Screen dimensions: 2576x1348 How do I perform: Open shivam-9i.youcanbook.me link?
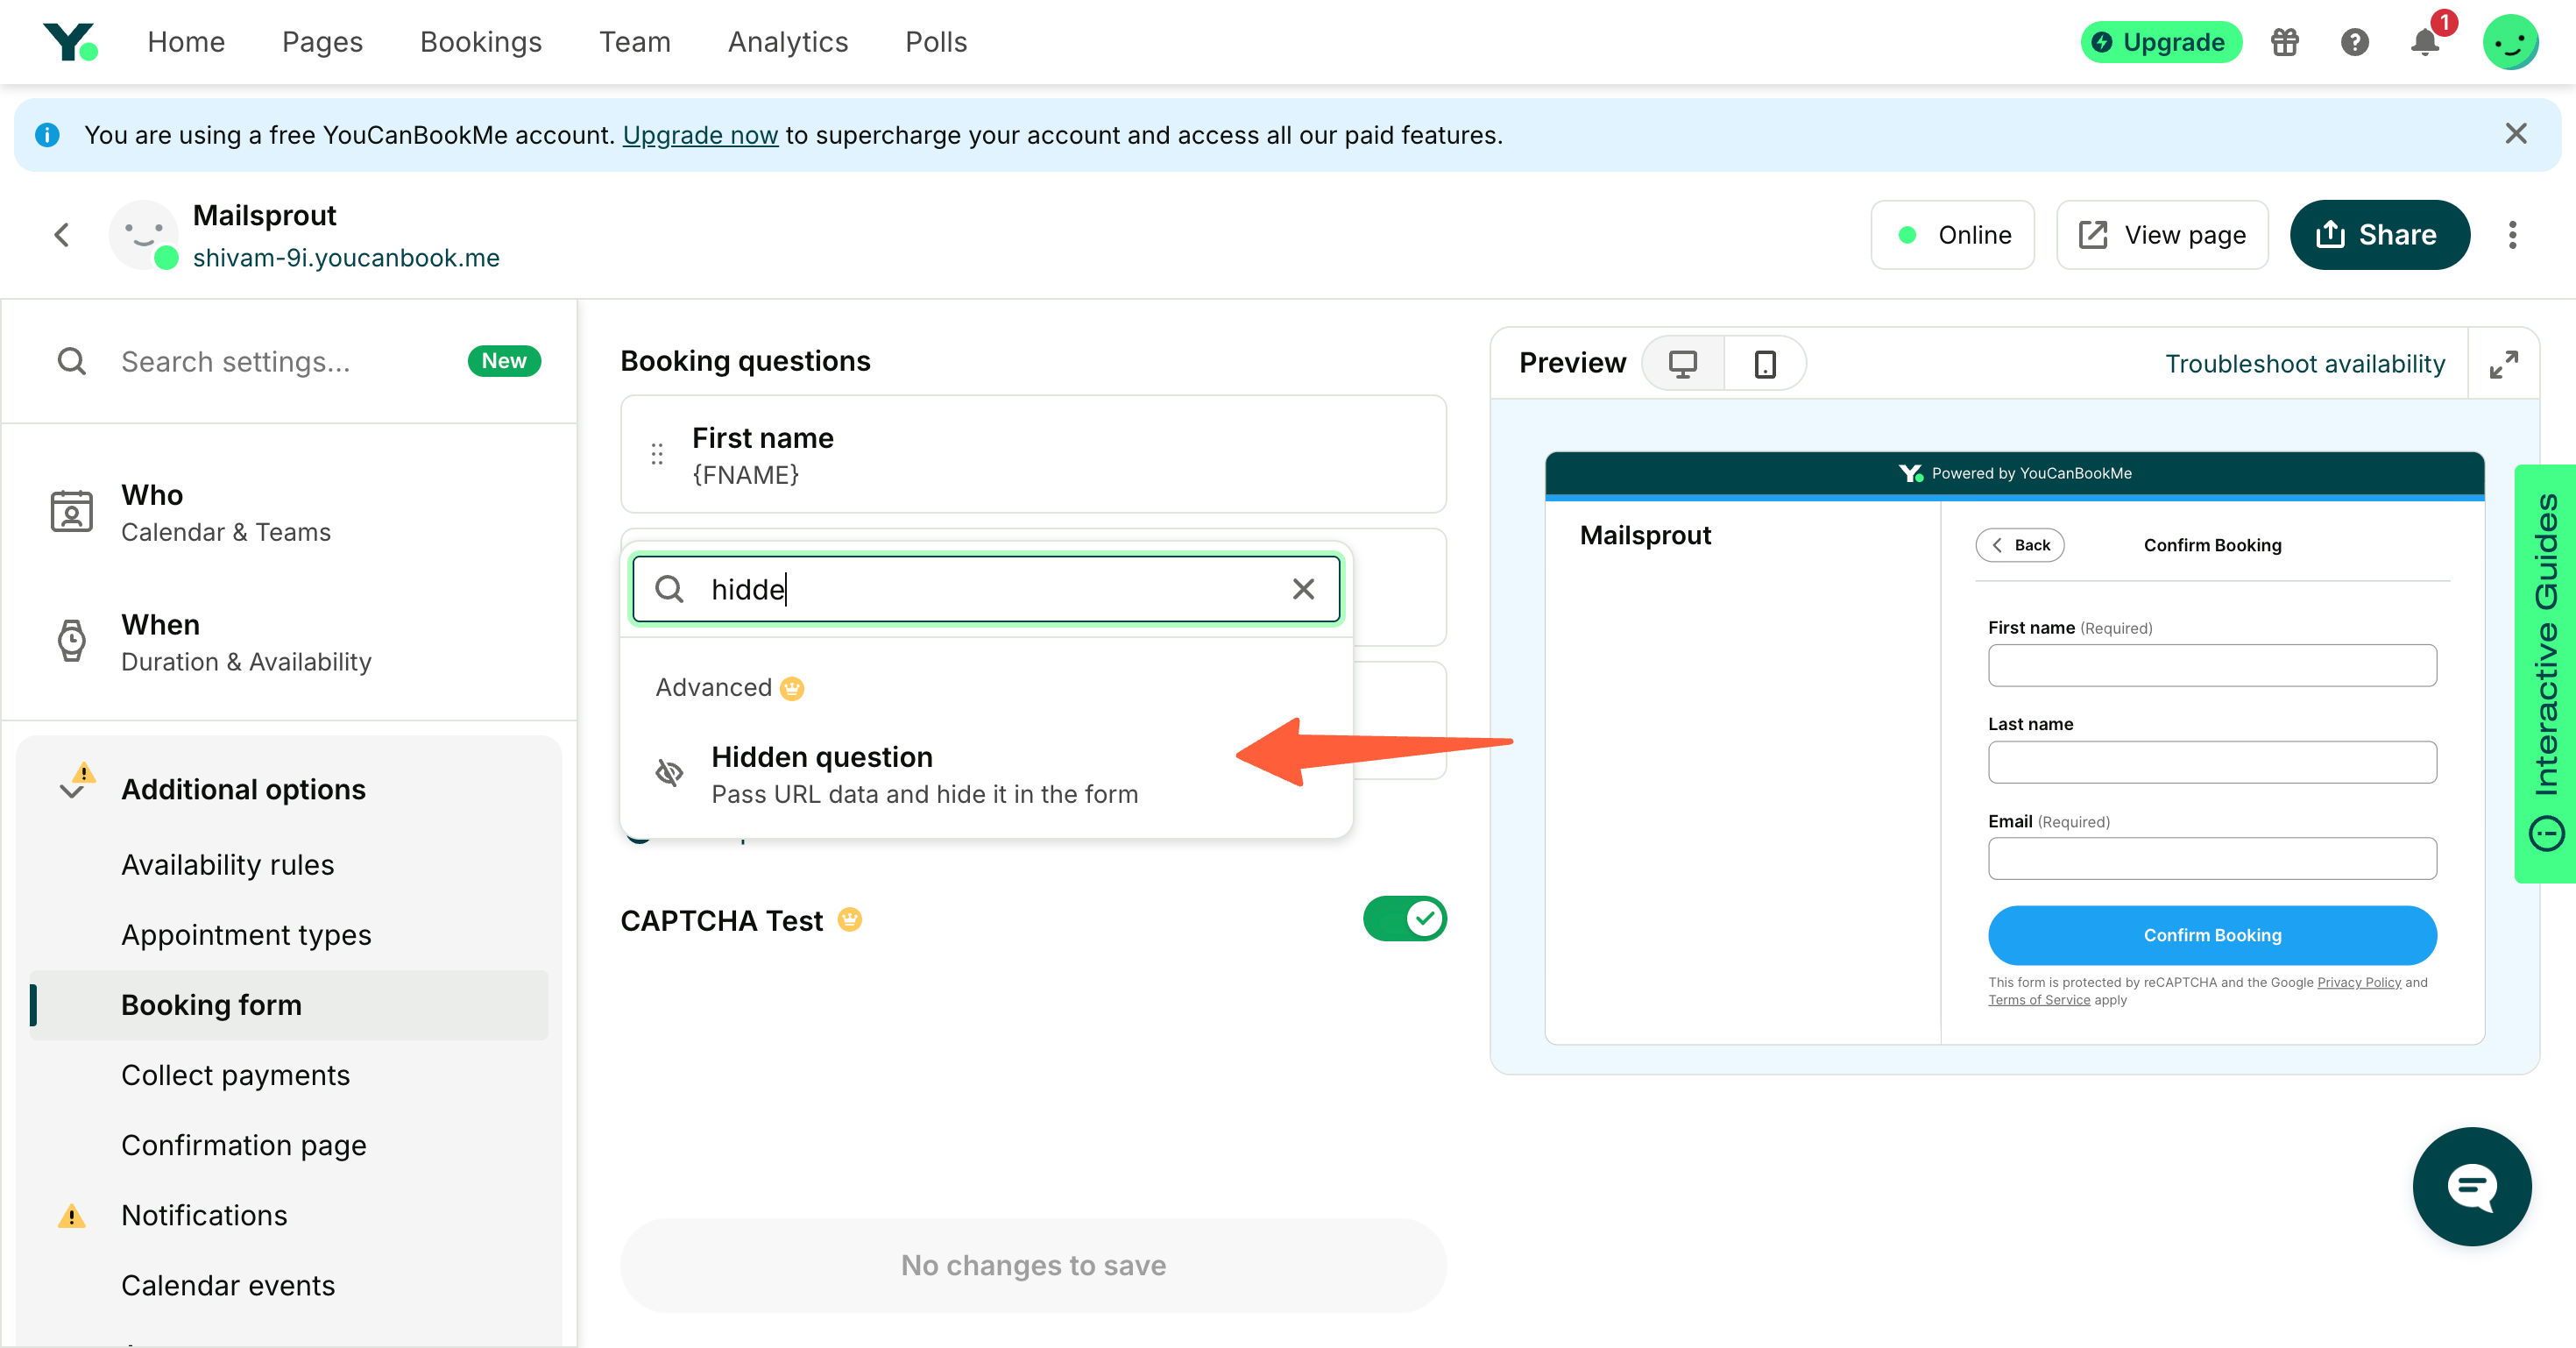coord(346,258)
